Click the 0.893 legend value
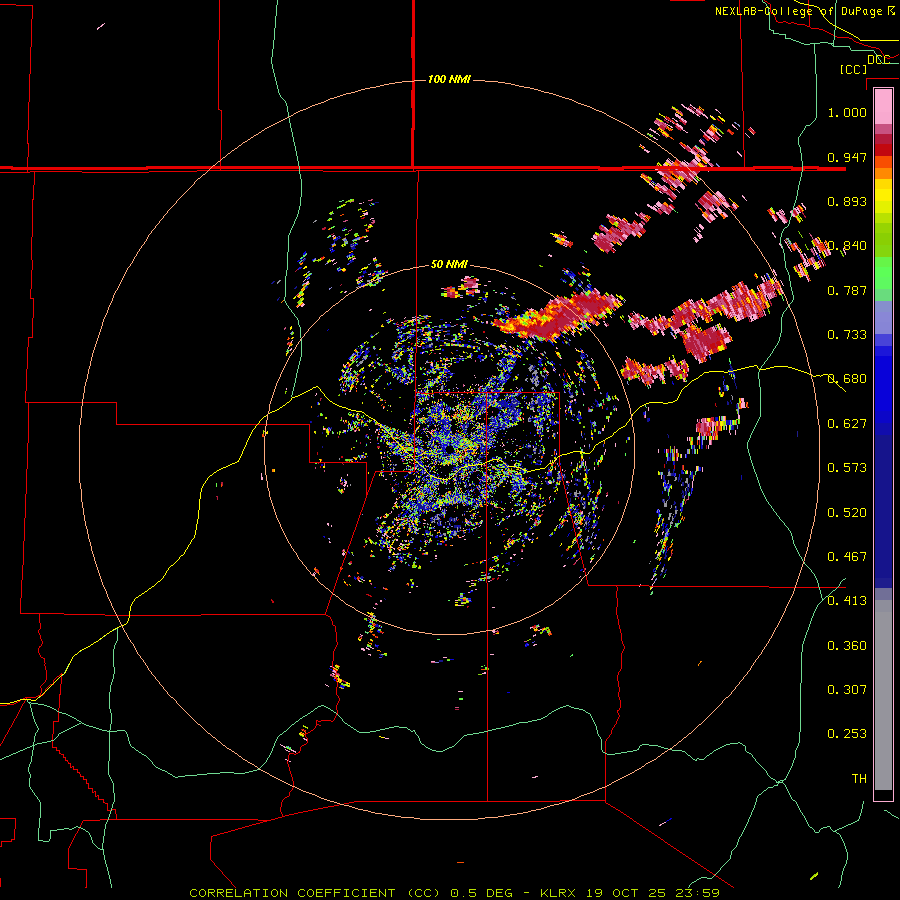Image resolution: width=900 pixels, height=900 pixels. (847, 201)
